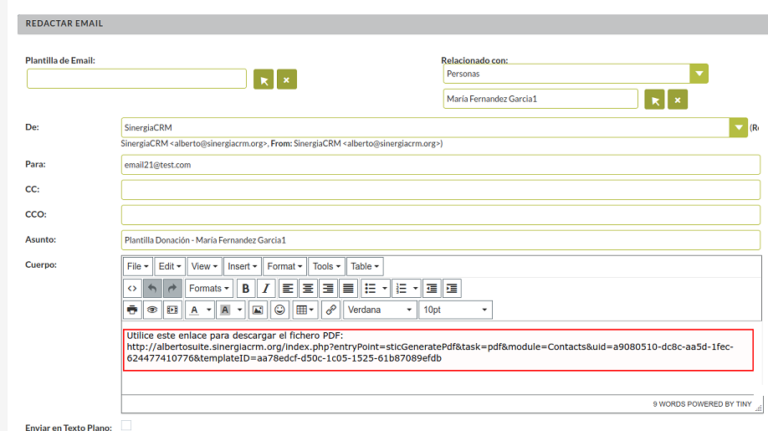Decrease the indent
Viewport: 768px width, 431px height.
click(x=432, y=288)
